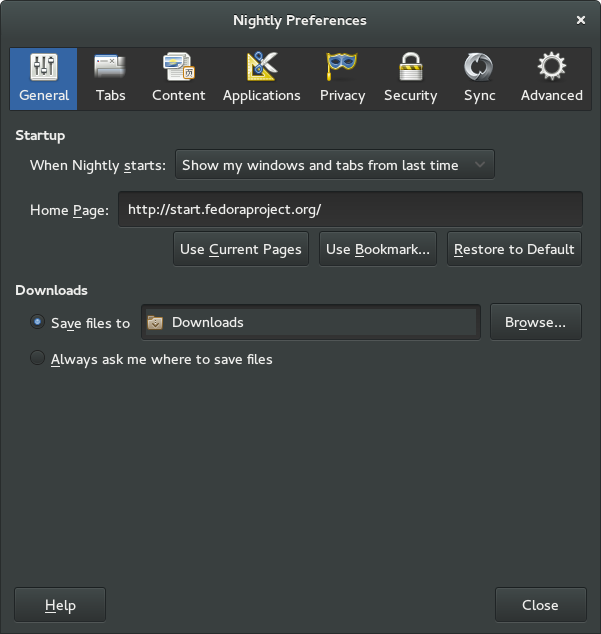Click the 'Downloads' section heading
The height and width of the screenshot is (634, 601).
click(51, 290)
